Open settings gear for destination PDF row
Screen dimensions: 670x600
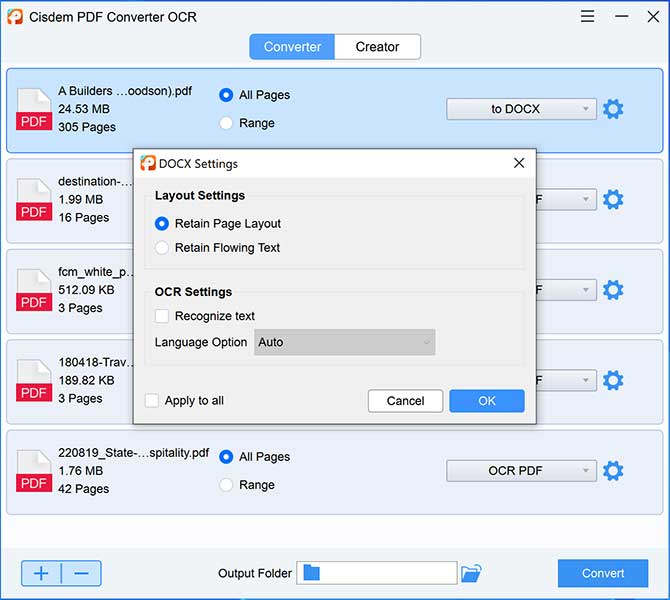point(613,199)
